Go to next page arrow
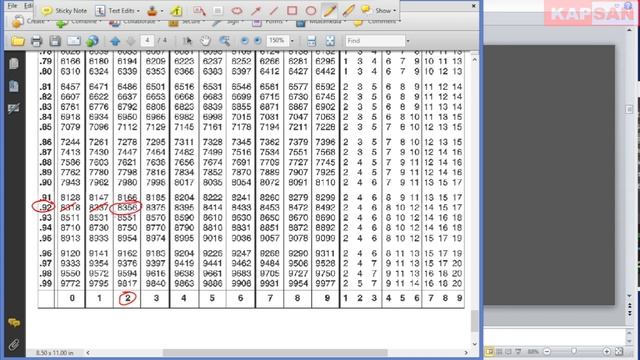The image size is (640, 360). pos(131,41)
